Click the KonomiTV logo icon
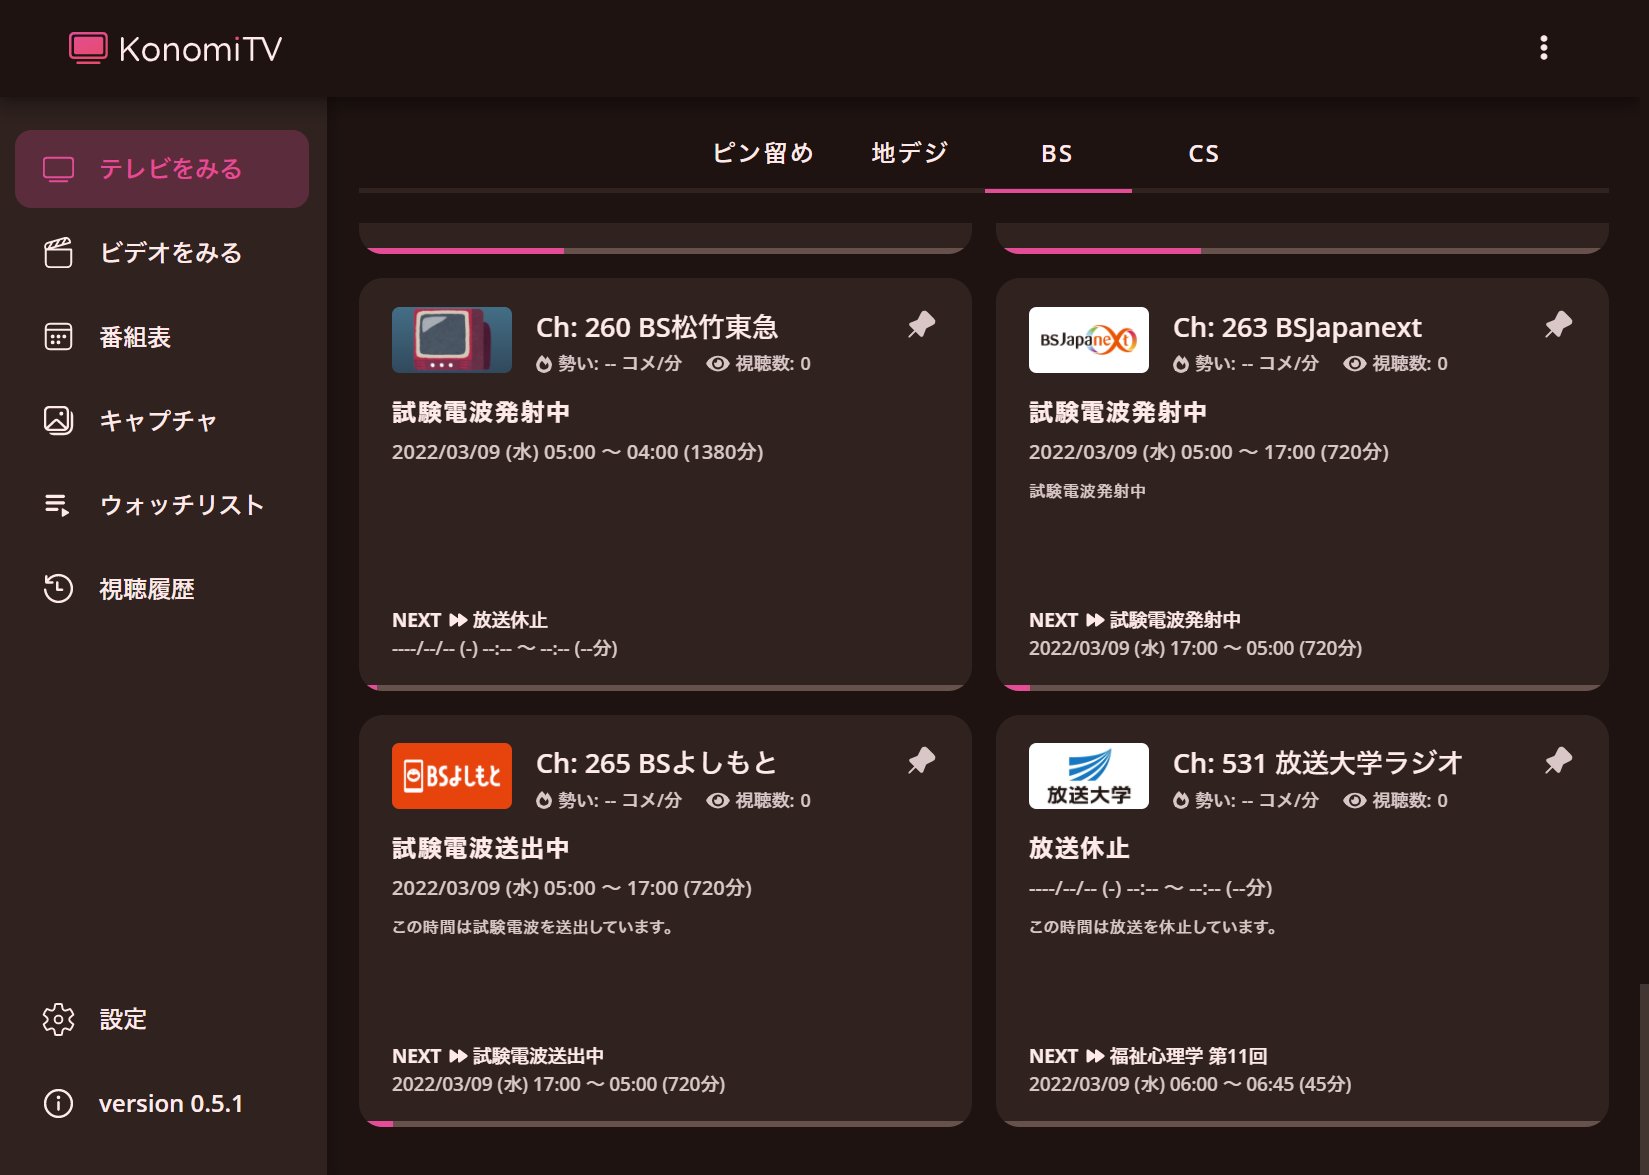 89,46
